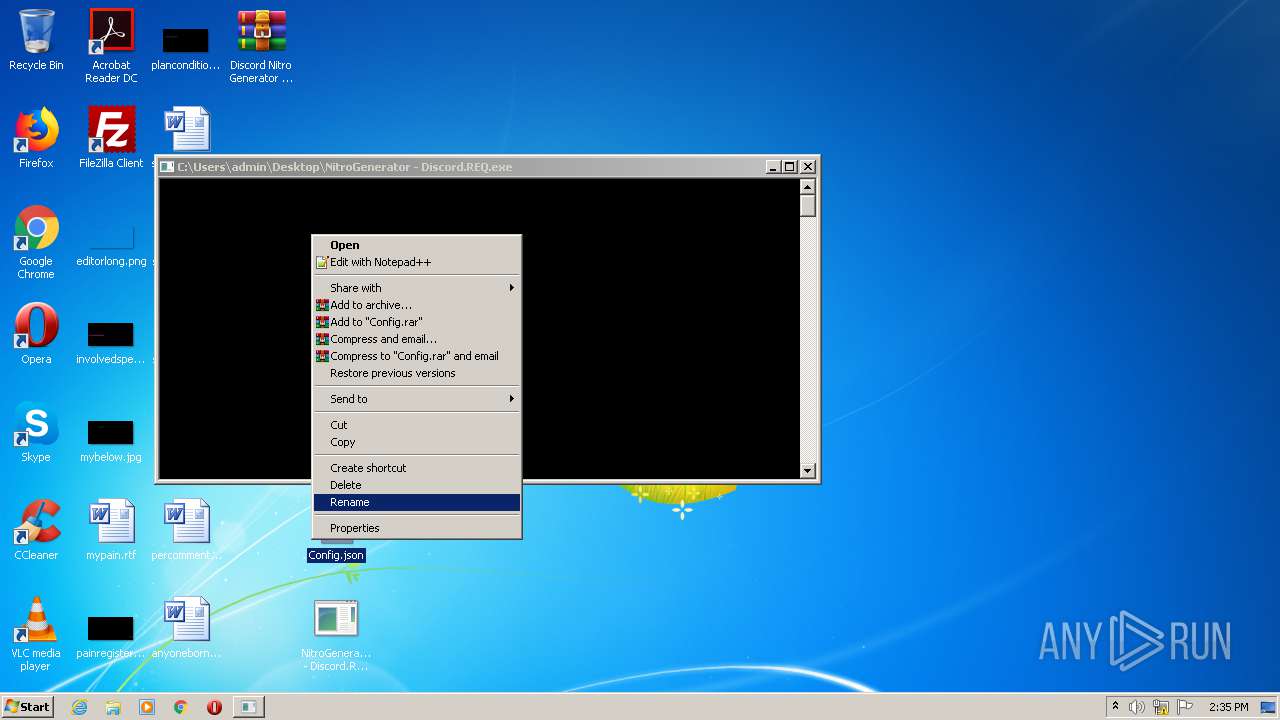The width and height of the screenshot is (1280, 720).
Task: Select the involvedspe file on desktop
Action: 111,343
